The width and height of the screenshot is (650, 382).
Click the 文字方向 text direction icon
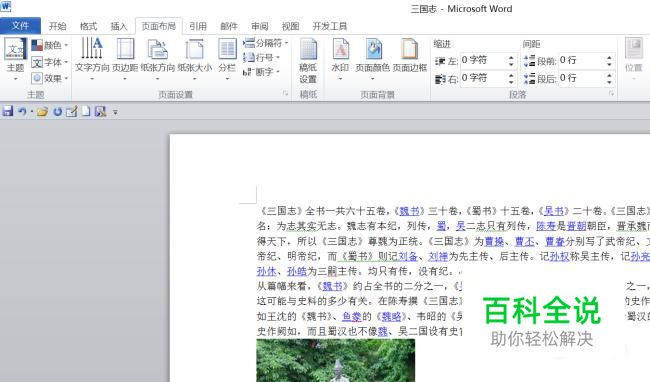tap(92, 48)
